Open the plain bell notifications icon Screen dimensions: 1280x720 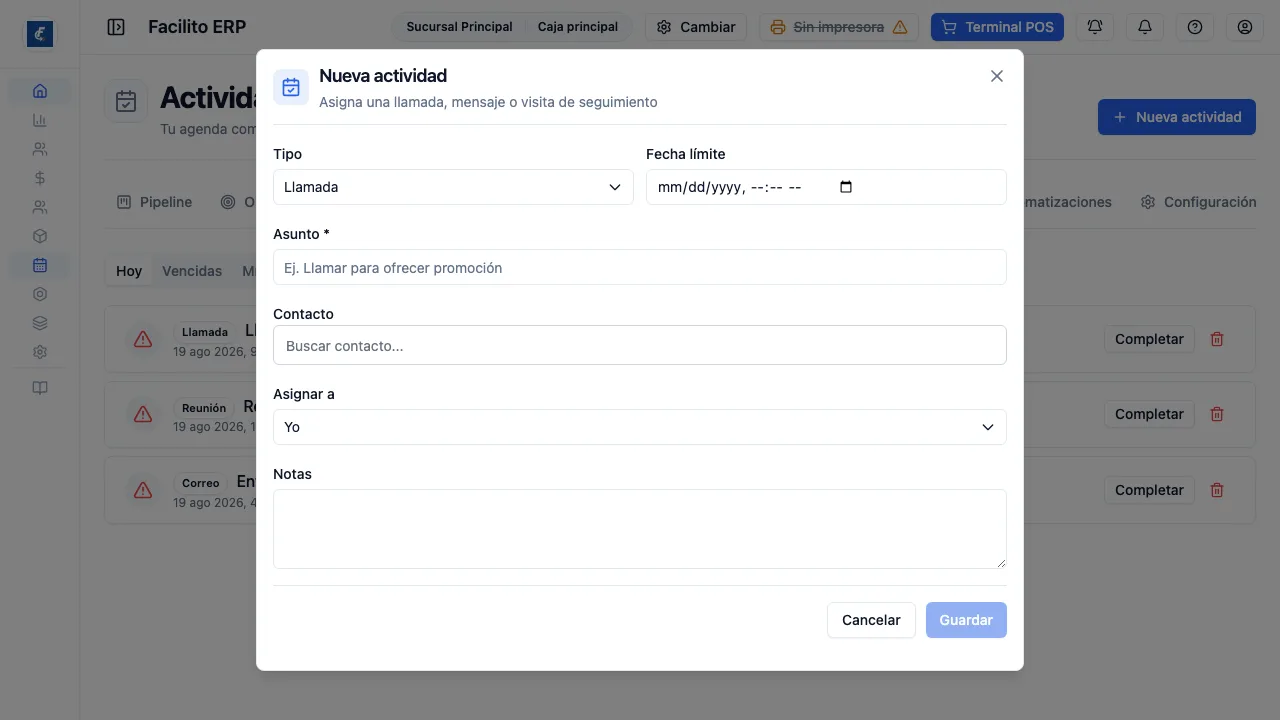pos(1145,27)
